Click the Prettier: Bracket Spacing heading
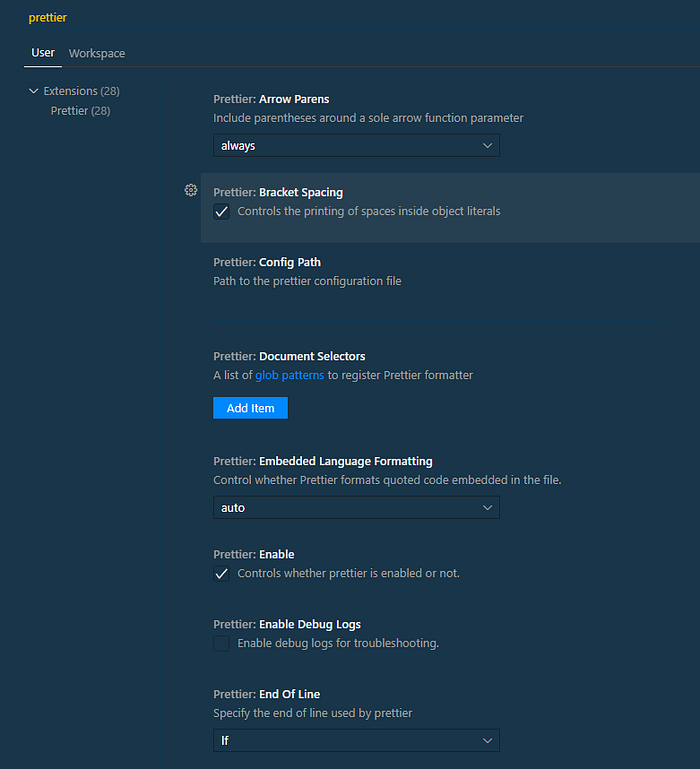Screen dimensions: 700x769 point(278,192)
